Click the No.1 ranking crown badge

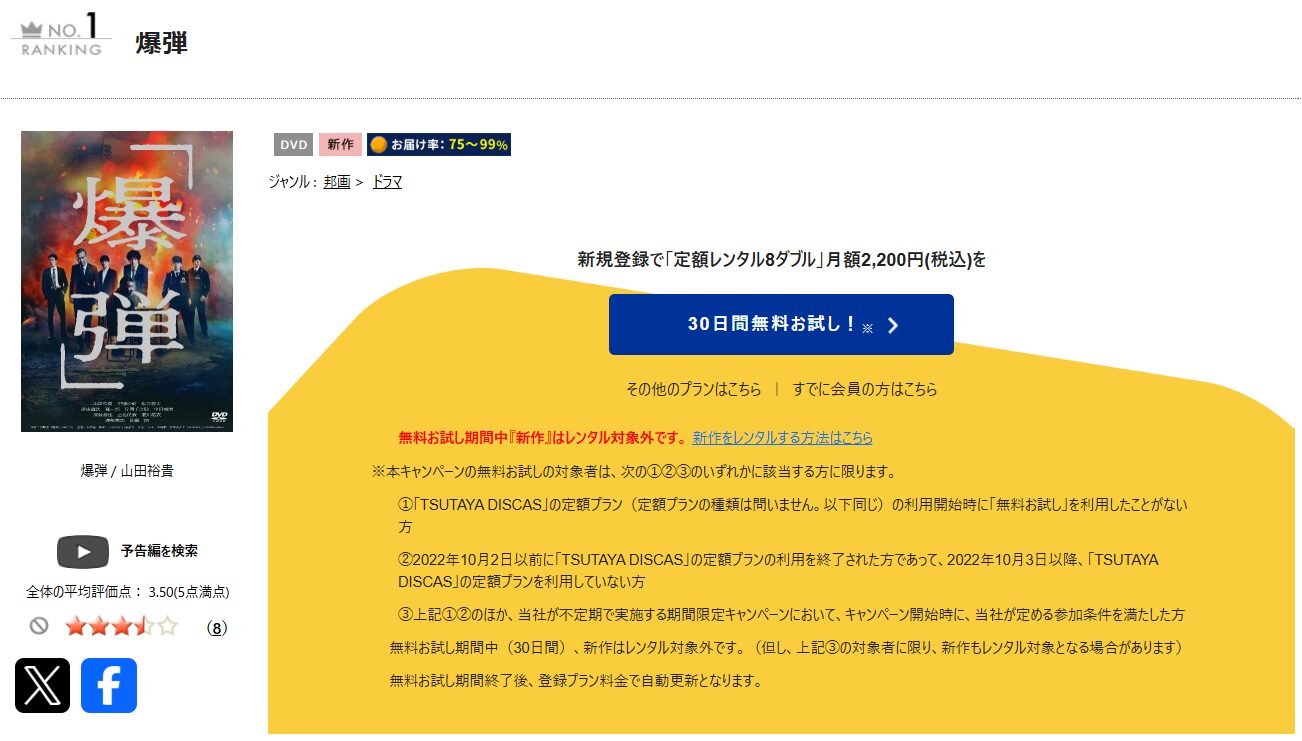tap(60, 33)
